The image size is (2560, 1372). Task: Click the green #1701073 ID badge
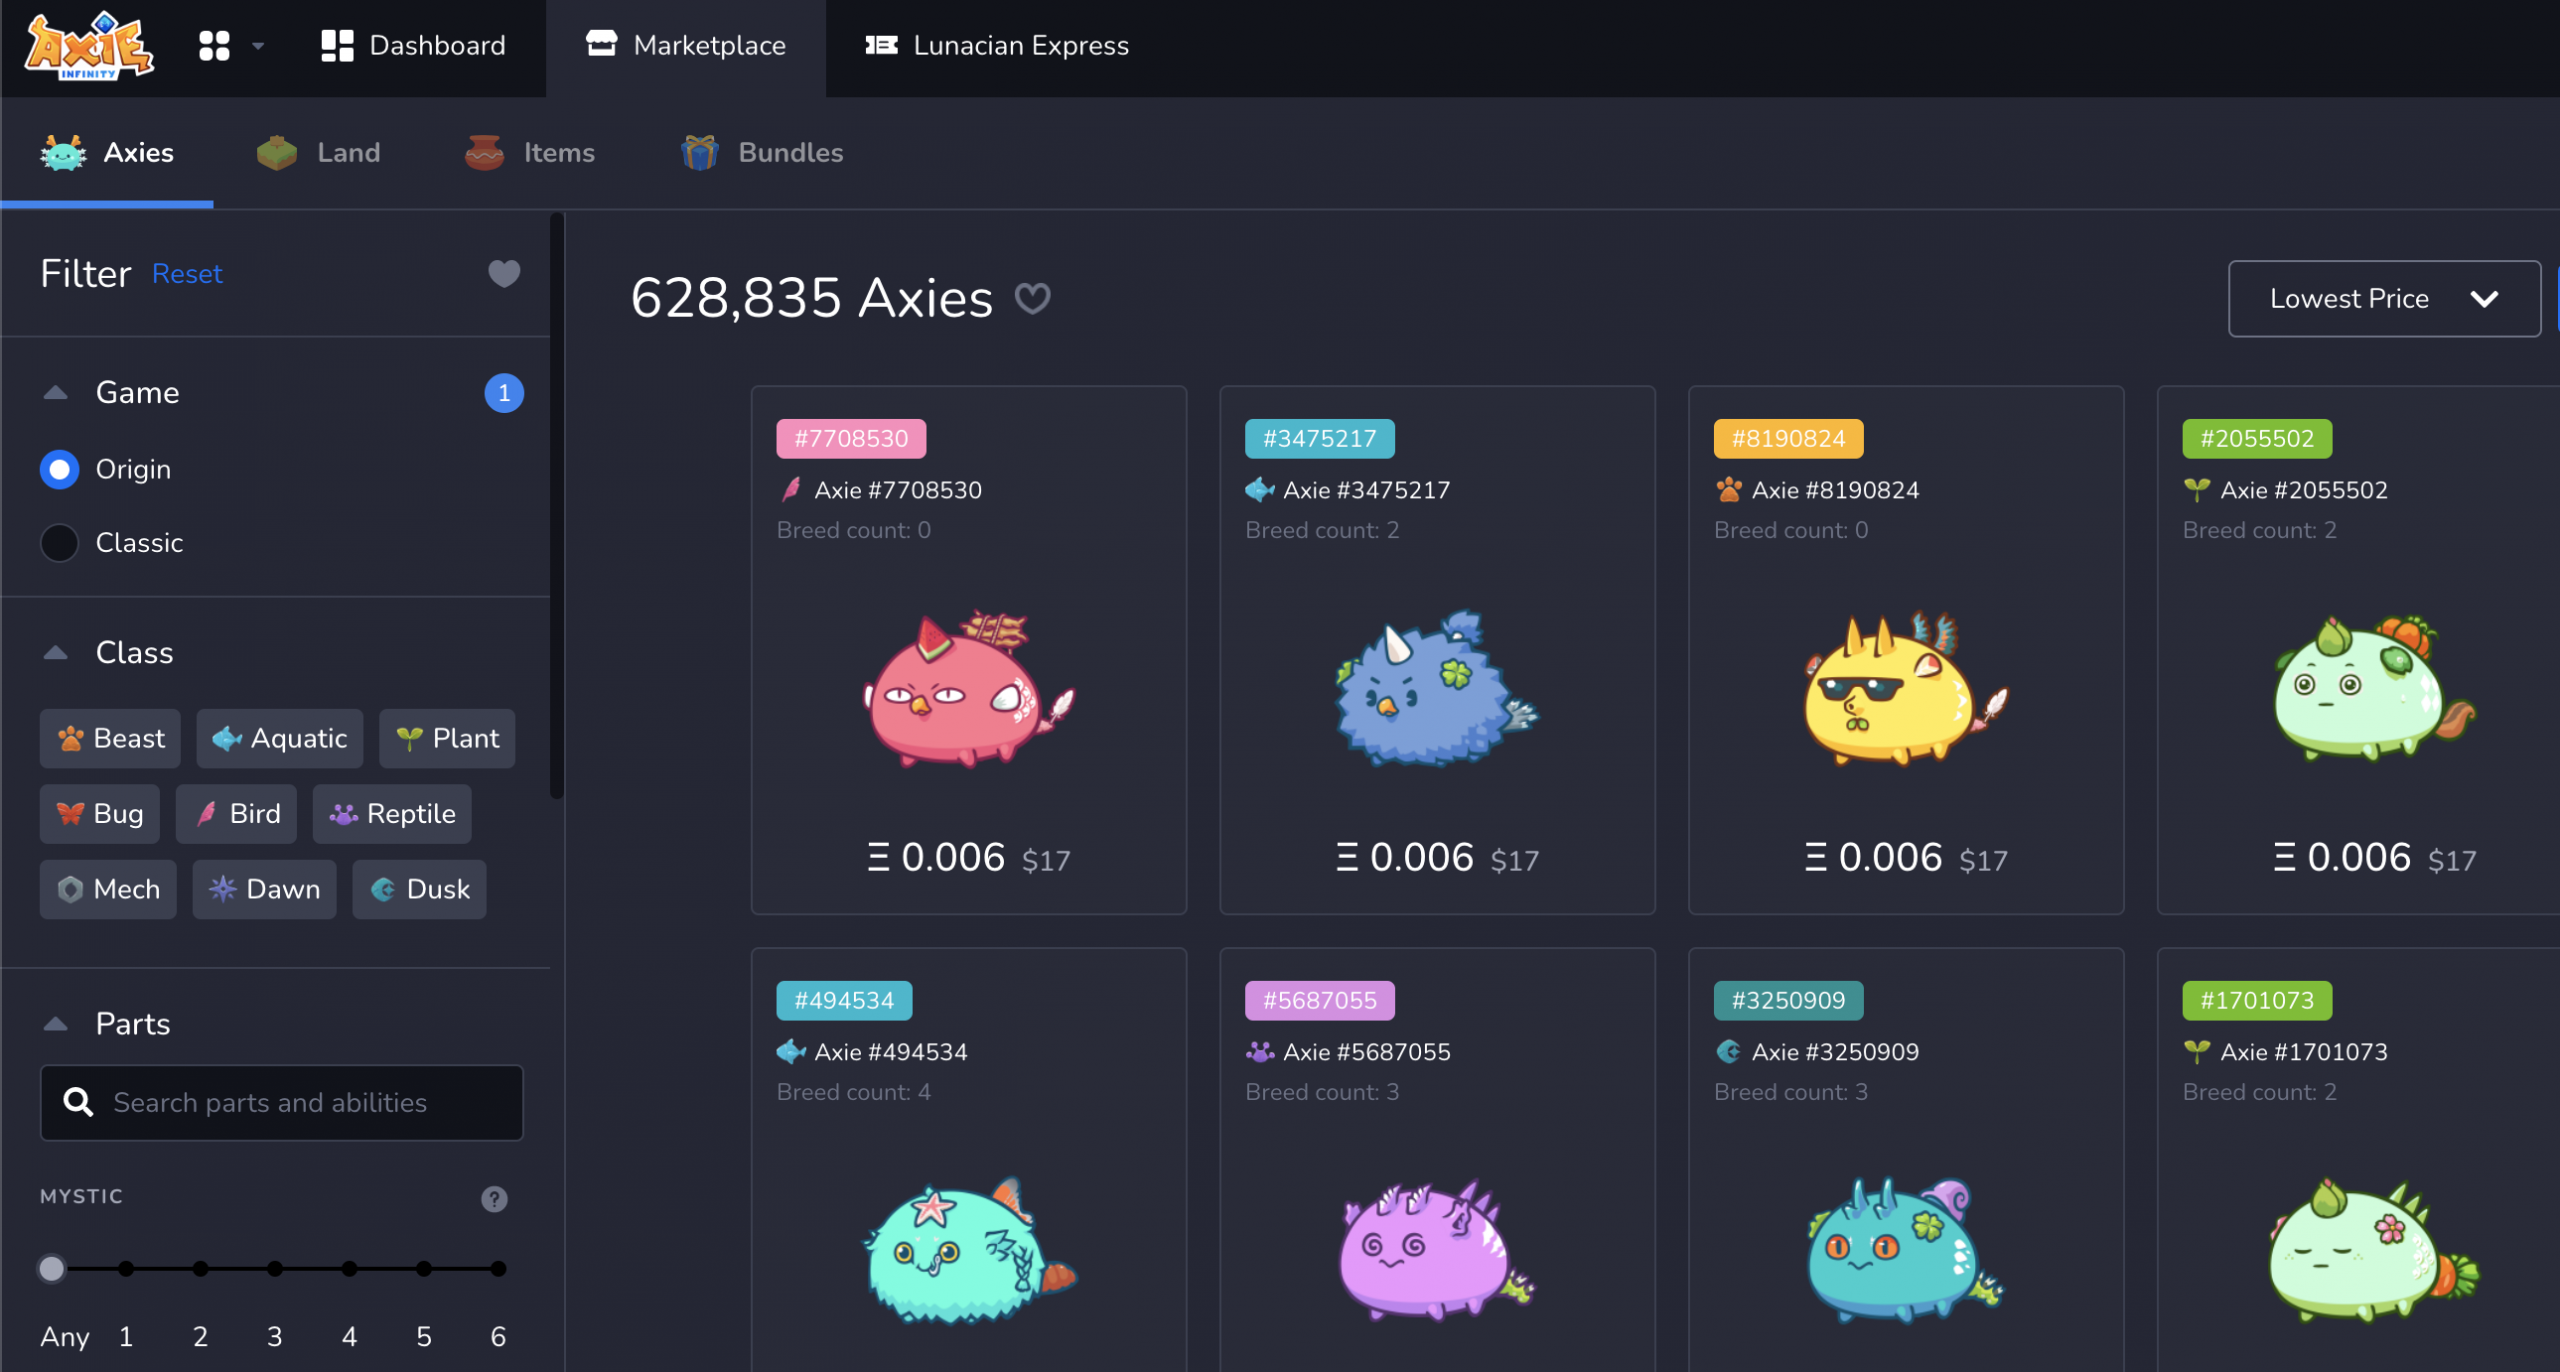pyautogui.click(x=2257, y=1001)
